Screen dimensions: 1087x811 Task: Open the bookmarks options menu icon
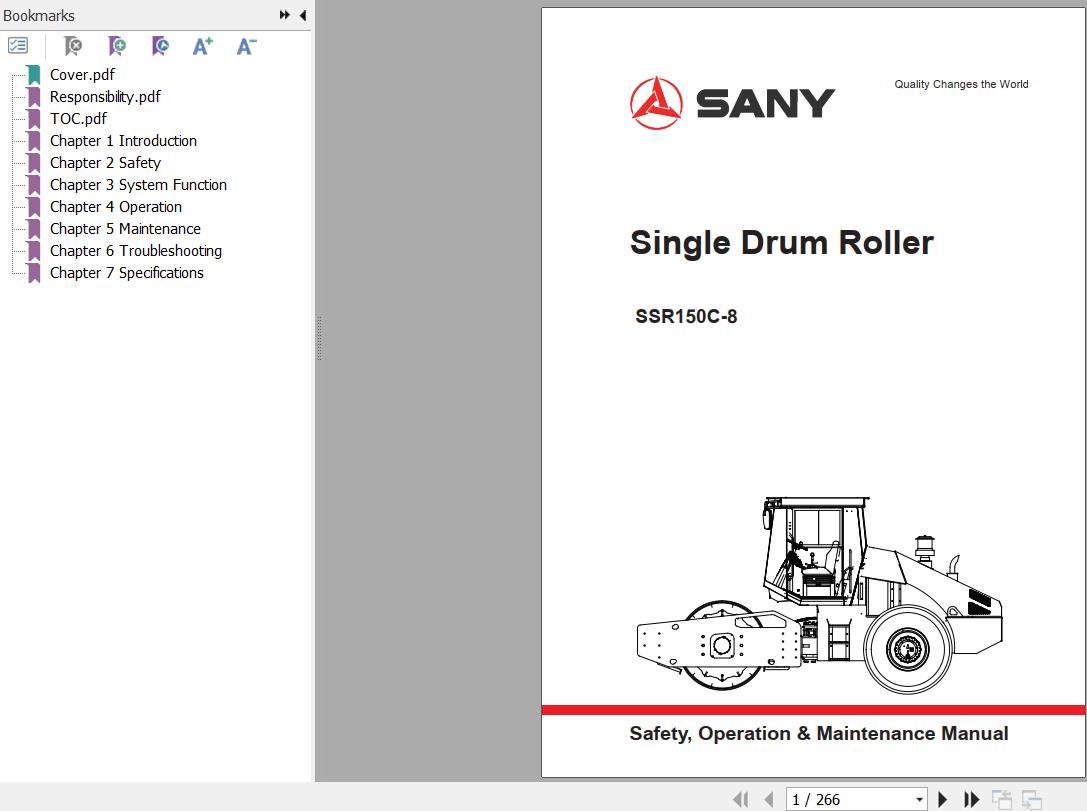coord(18,46)
